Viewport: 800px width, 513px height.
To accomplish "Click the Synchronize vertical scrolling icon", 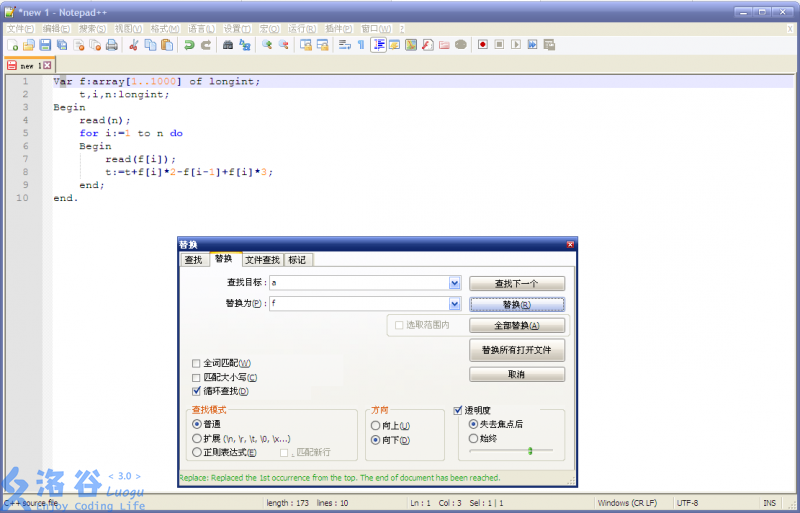I will click(306, 45).
